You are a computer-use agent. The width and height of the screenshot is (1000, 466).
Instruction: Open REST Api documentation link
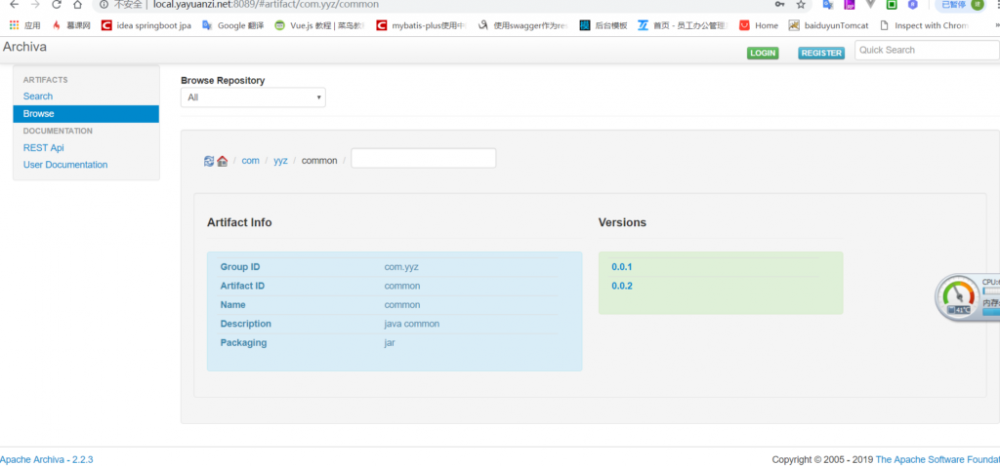(43, 147)
